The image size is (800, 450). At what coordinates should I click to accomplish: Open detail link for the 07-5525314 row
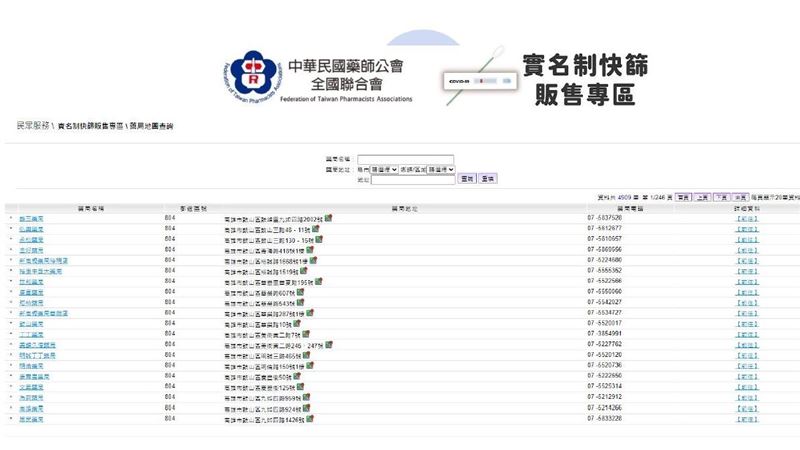click(x=747, y=387)
